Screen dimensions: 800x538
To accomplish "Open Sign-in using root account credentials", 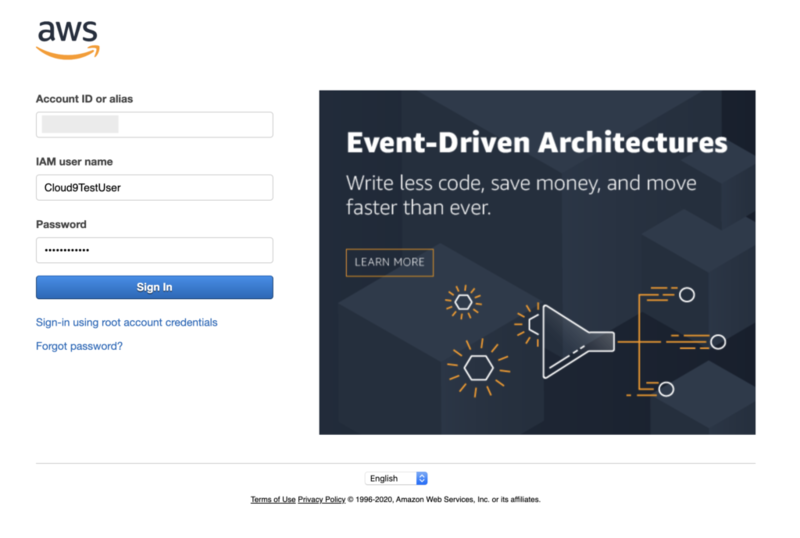I will pos(127,322).
